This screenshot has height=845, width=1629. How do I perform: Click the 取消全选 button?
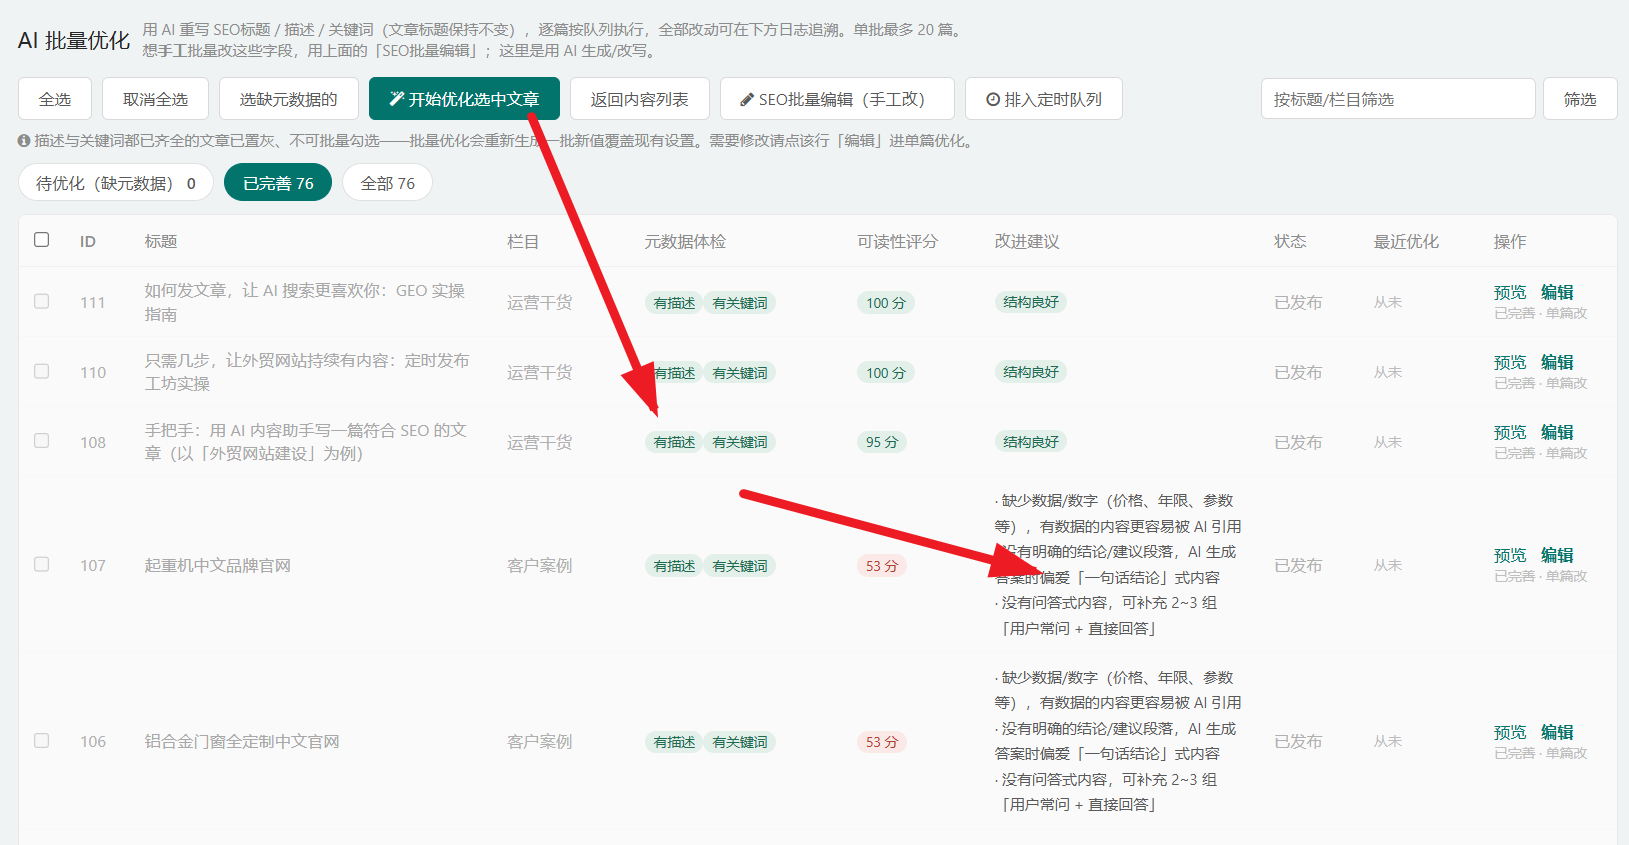(x=155, y=99)
